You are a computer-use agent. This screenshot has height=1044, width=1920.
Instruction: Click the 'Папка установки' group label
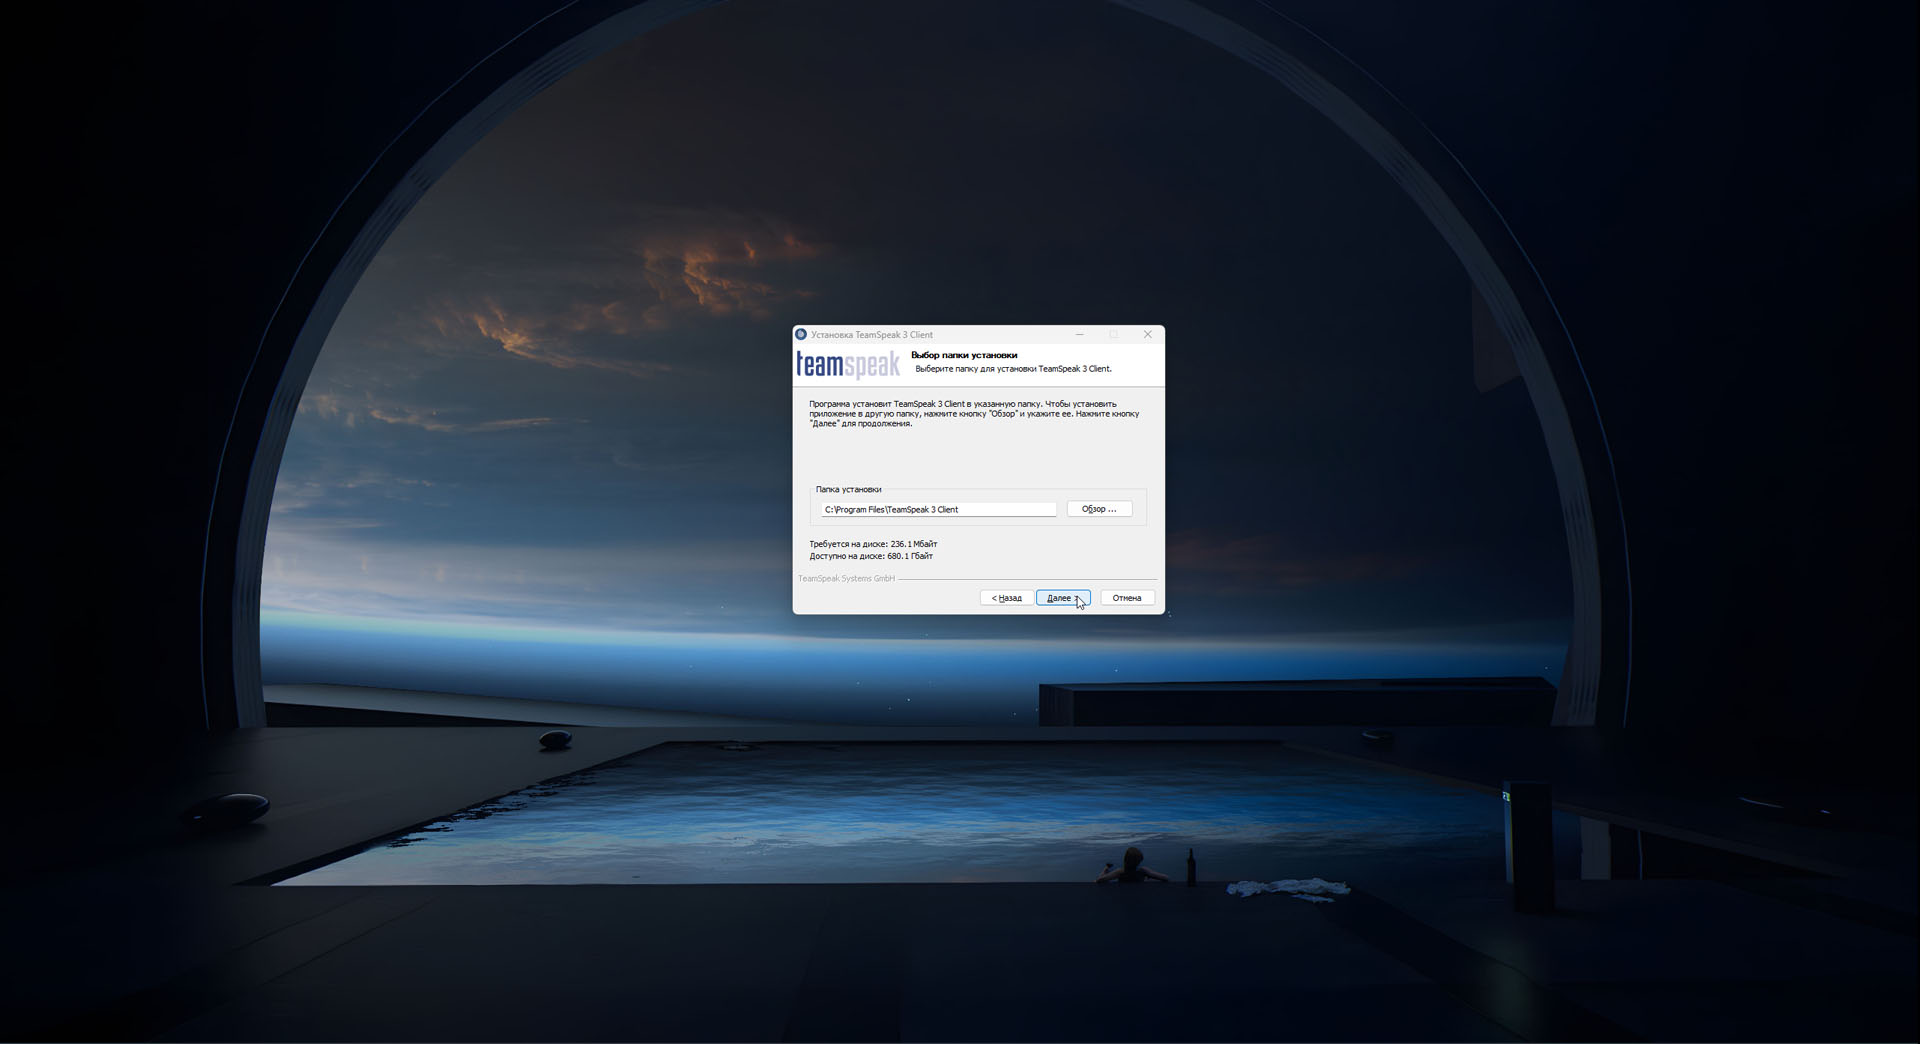(x=848, y=489)
